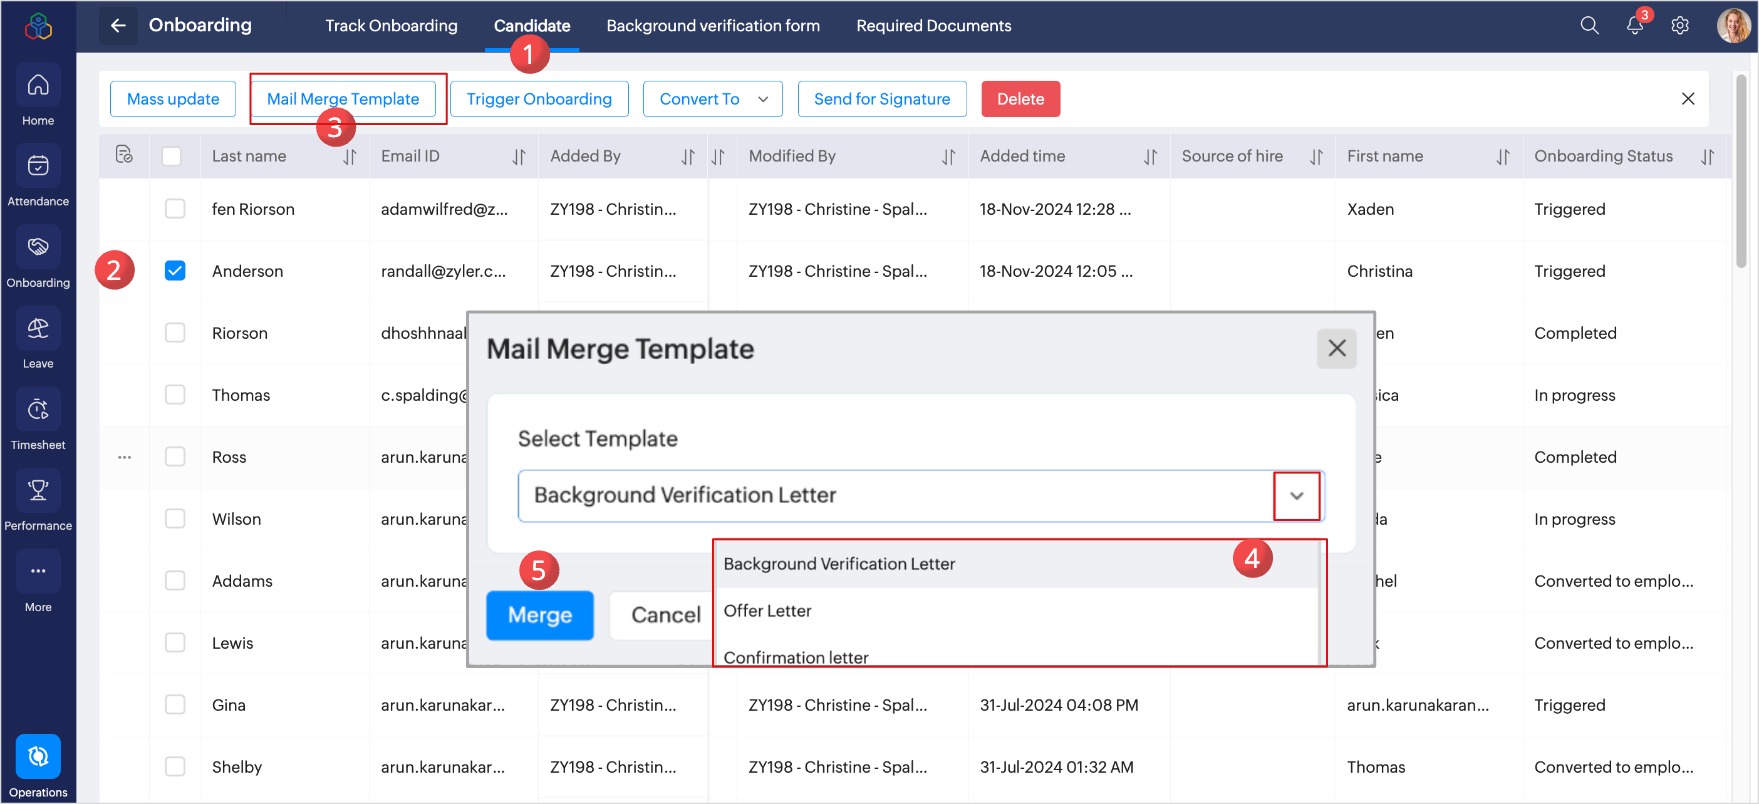1759x804 pixels.
Task: Choose Offer Letter from template list
Action: 768,611
